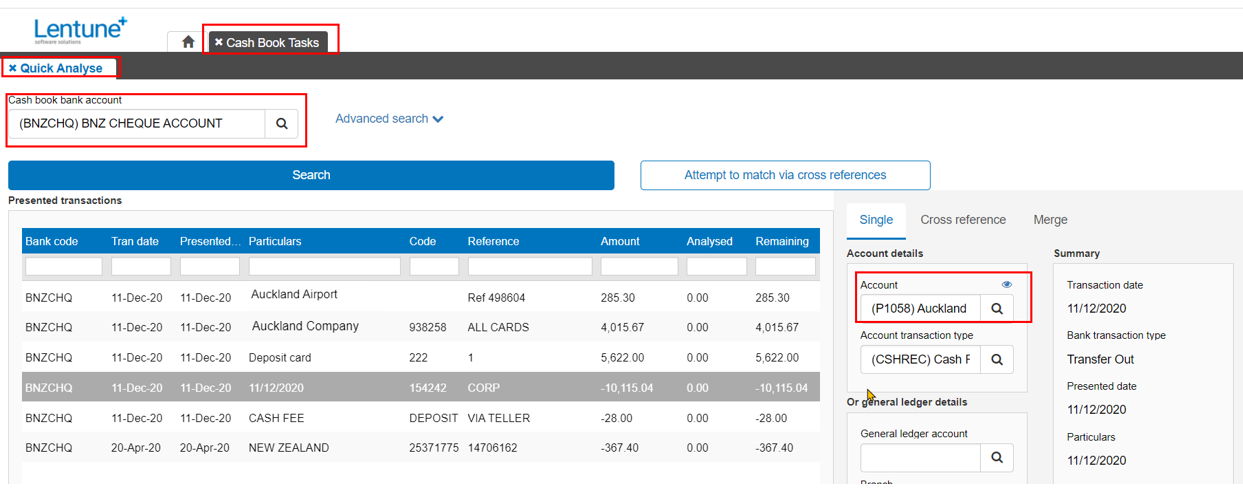Close the Quick Analyse sub-tab
This screenshot has height=496, width=1243.
tap(13, 68)
